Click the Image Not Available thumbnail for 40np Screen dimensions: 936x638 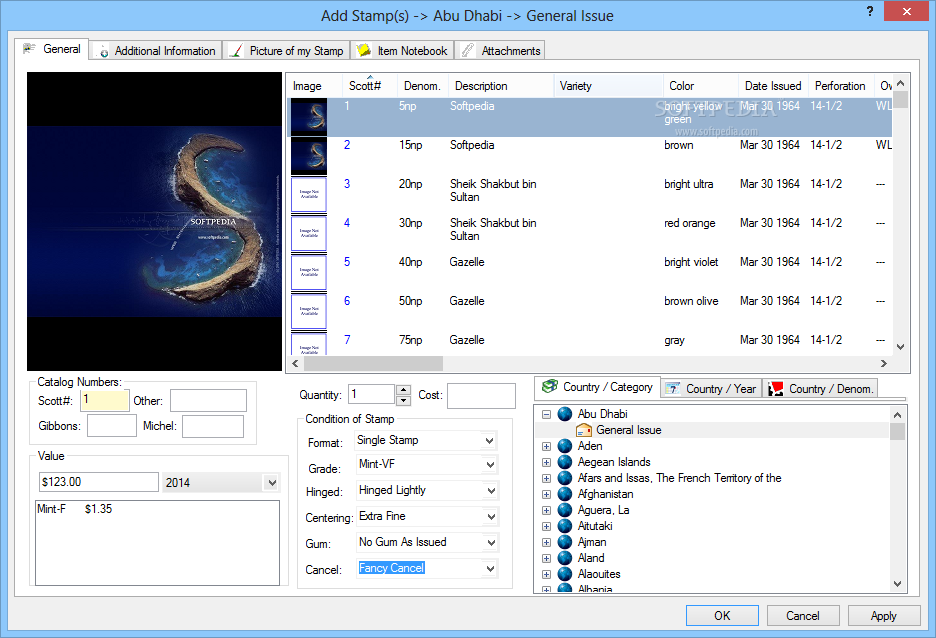(309, 272)
